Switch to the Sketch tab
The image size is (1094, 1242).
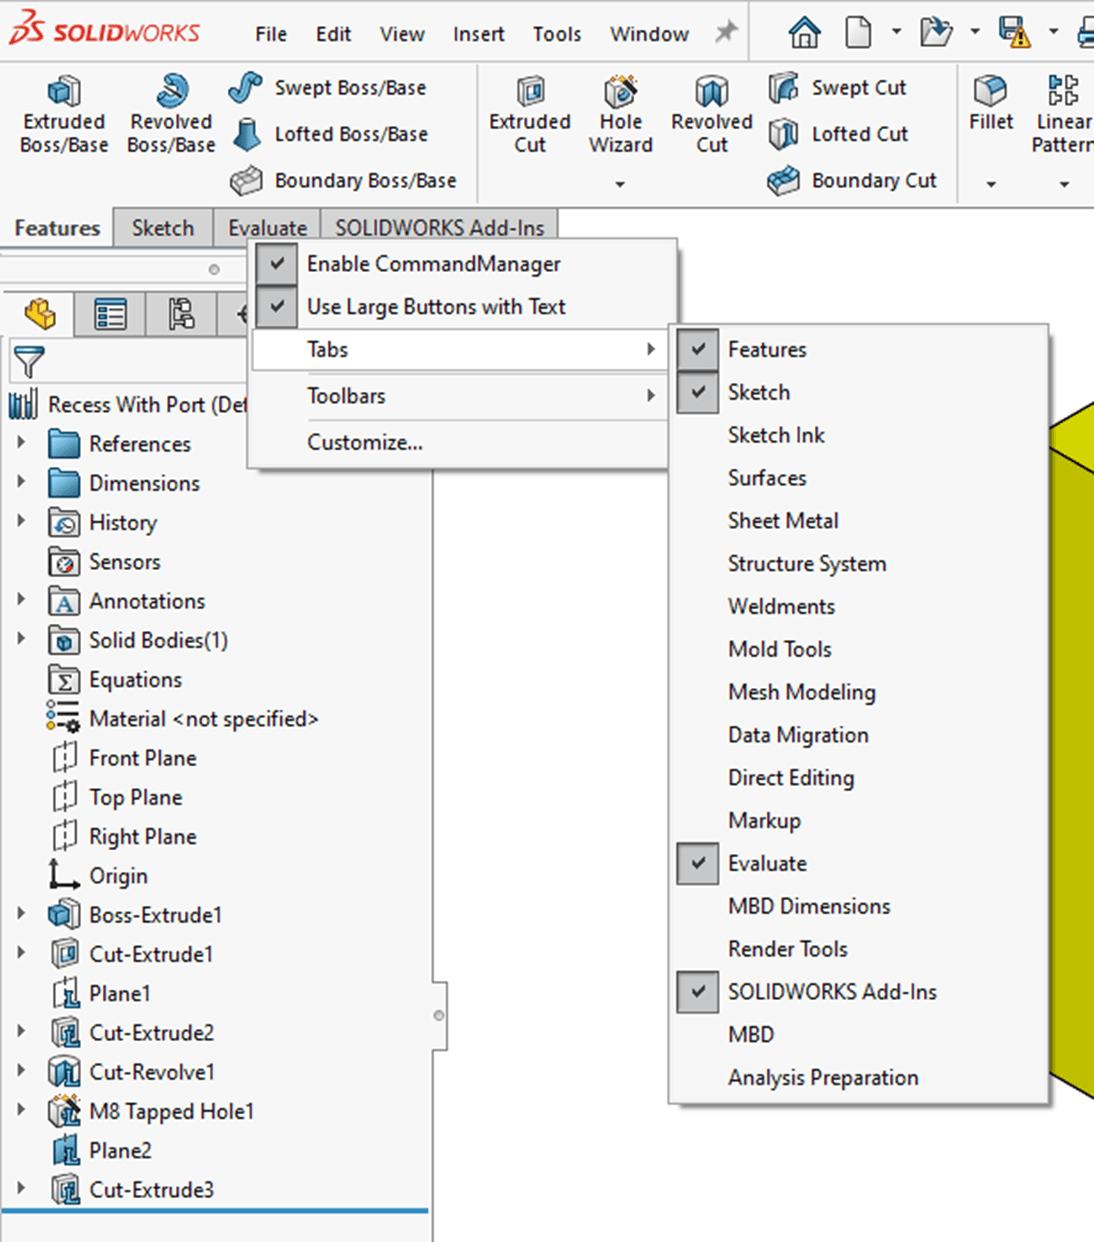162,227
